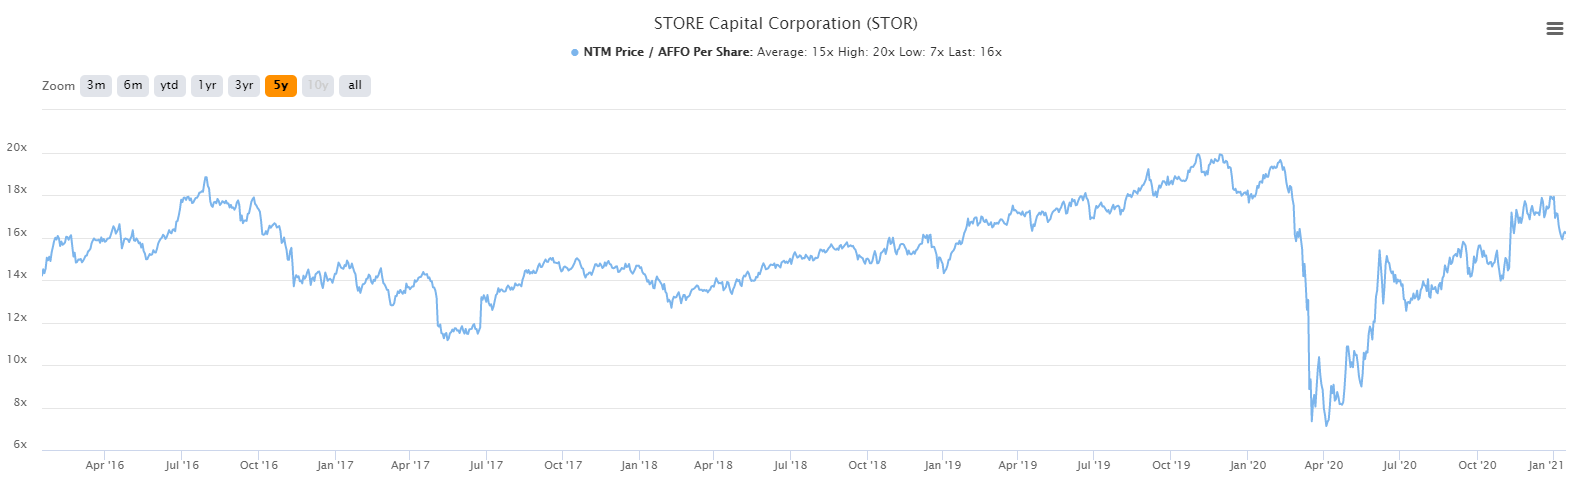Switch zoom to ytd
This screenshot has width=1578, height=485.
170,86
